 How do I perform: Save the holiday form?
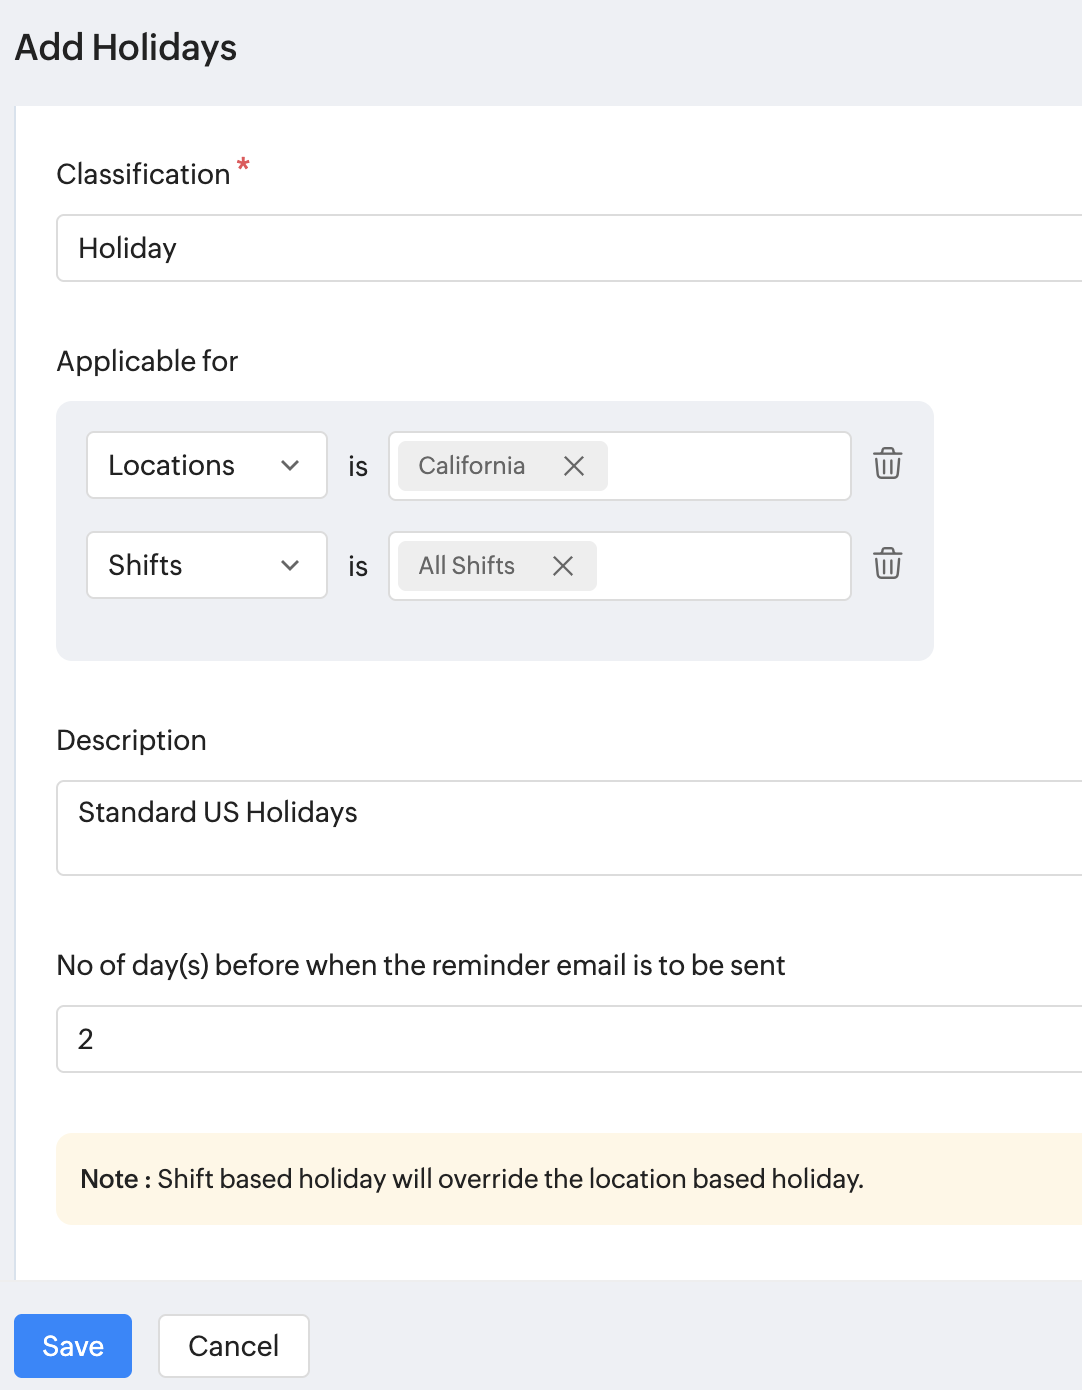coord(73,1346)
